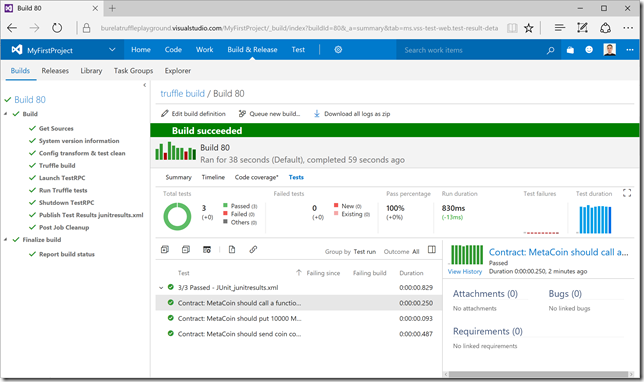
Task: Select the Publish Test Results junitresults.xml step
Action: point(91,215)
